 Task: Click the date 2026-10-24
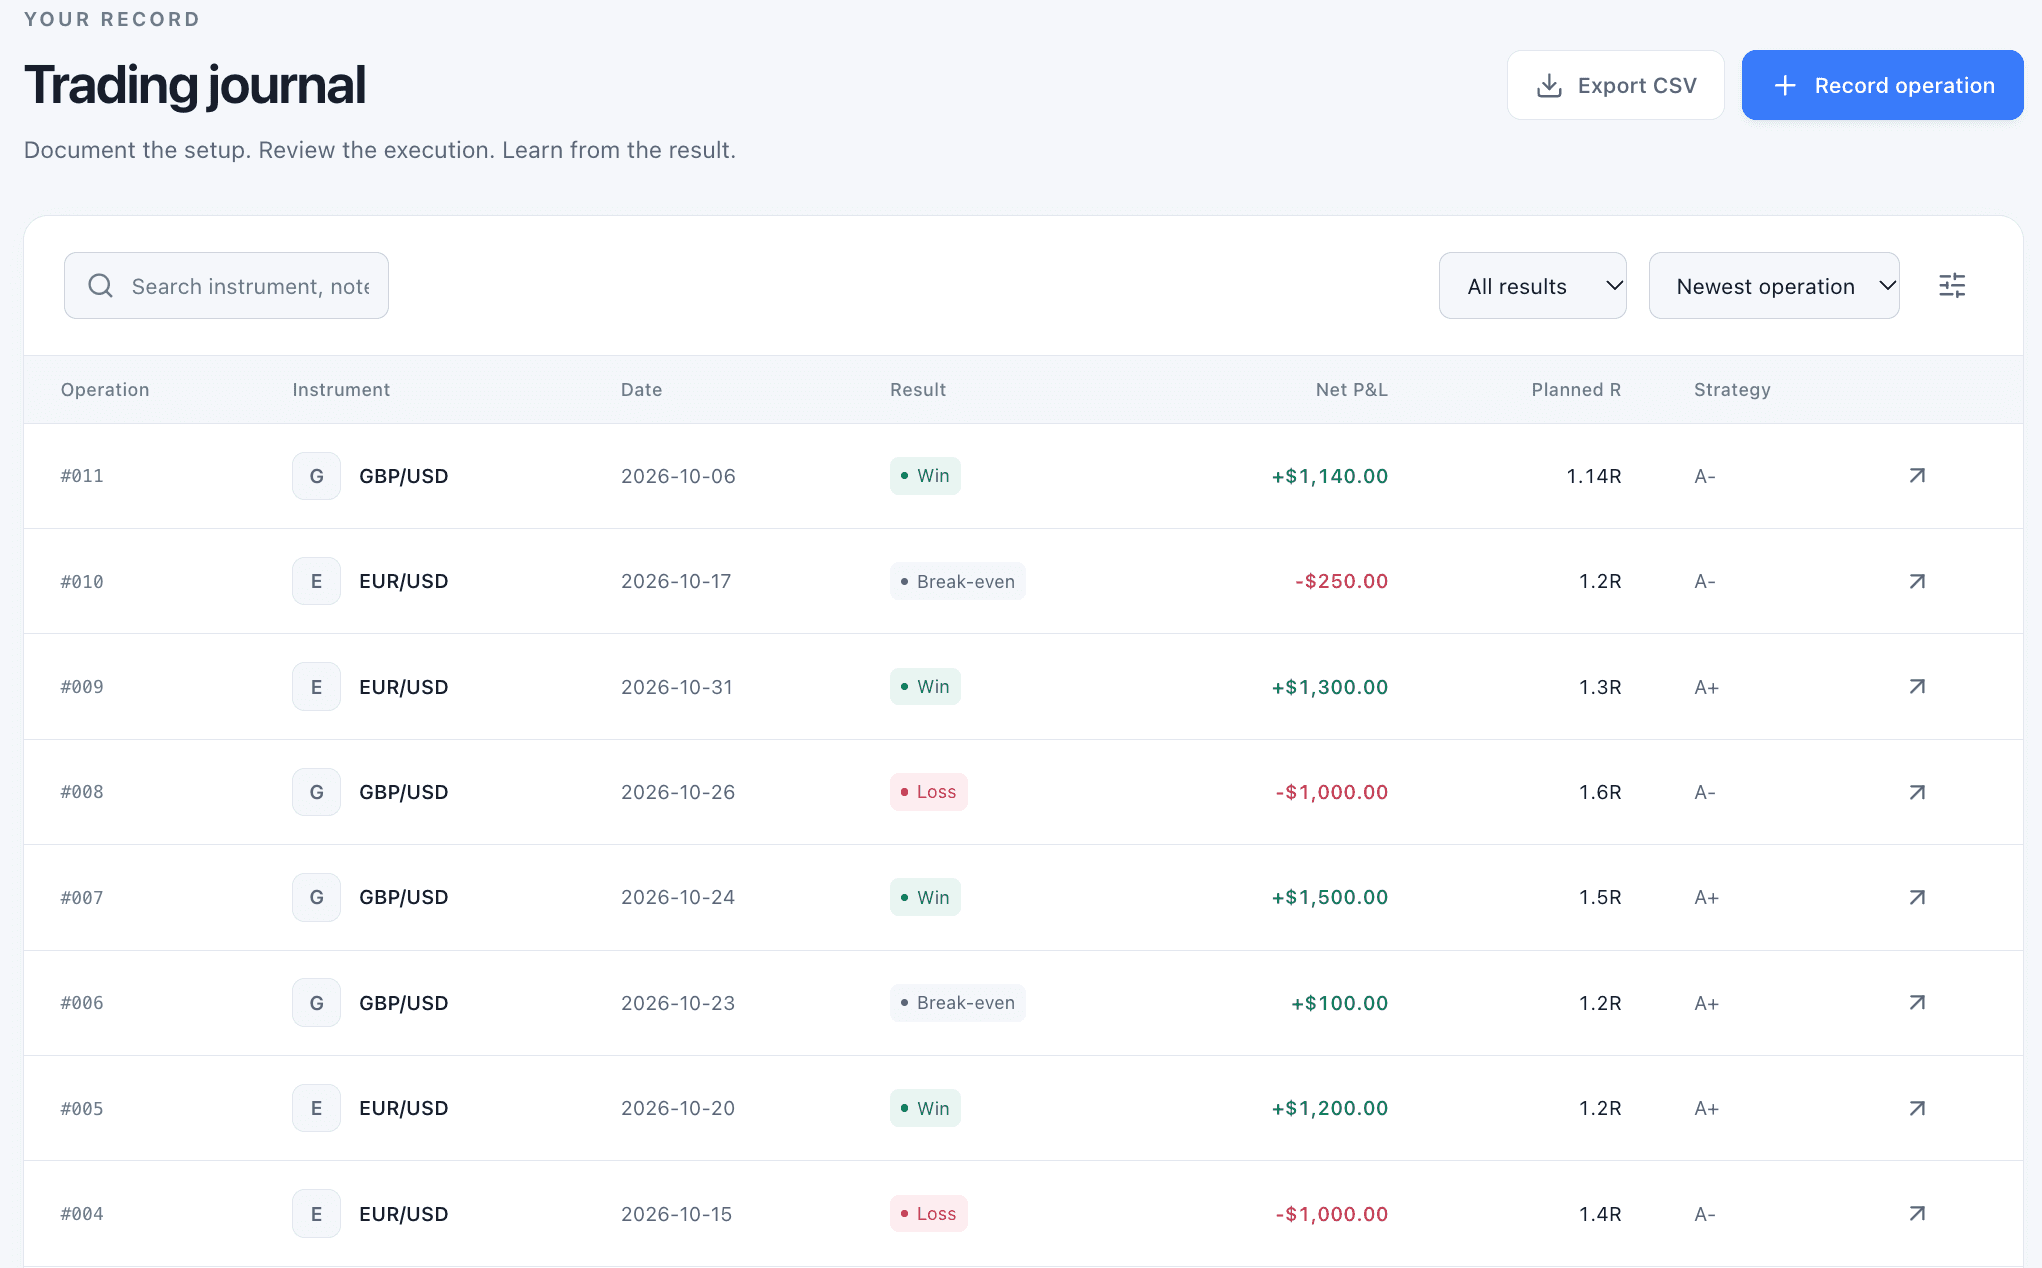[678, 897]
